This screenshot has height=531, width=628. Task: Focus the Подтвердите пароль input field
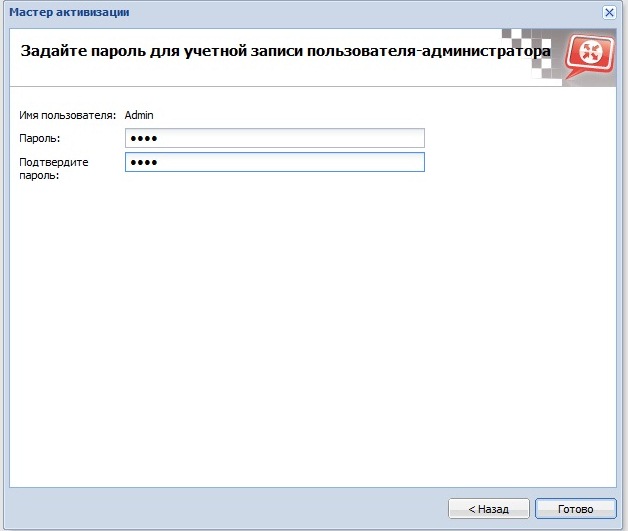point(275,162)
